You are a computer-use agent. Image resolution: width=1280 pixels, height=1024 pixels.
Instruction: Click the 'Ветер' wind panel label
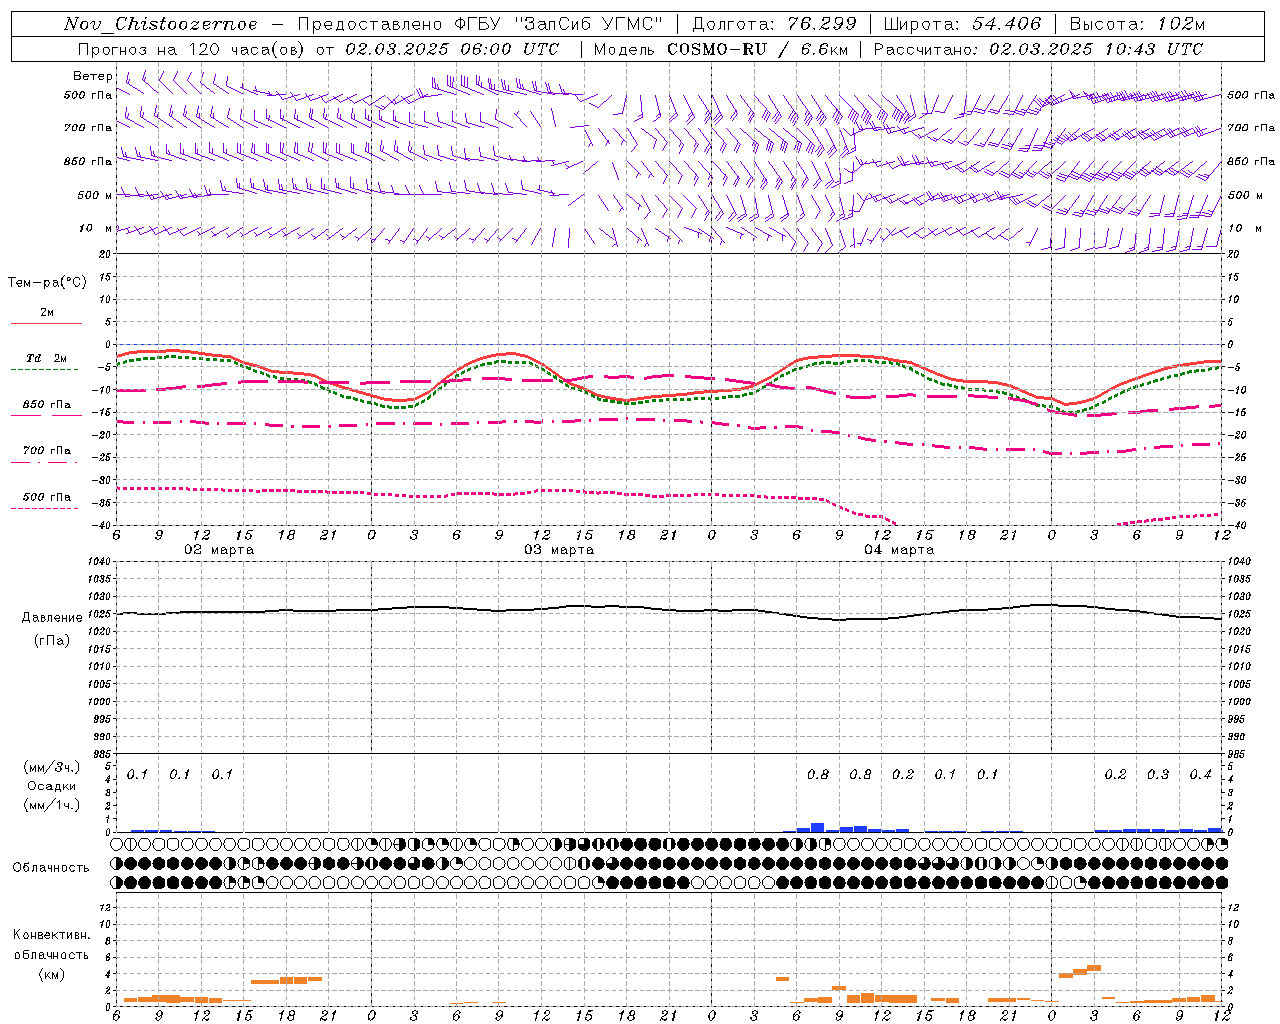point(92,76)
